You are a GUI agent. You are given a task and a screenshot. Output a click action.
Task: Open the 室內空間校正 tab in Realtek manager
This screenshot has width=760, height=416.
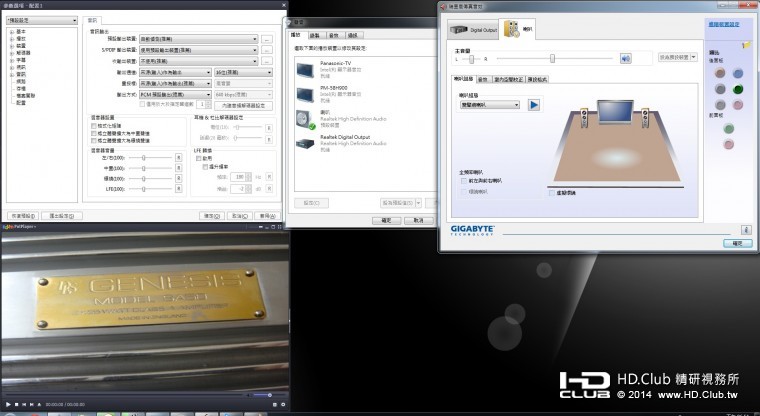[508, 79]
